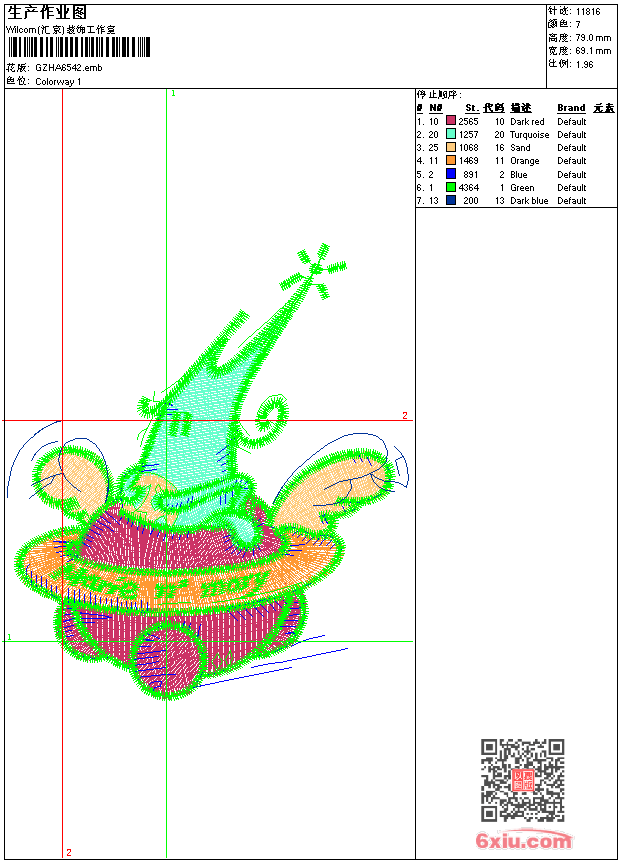Click the height value 79.0 mm
The height and width of the screenshot is (860, 620).
pos(593,38)
